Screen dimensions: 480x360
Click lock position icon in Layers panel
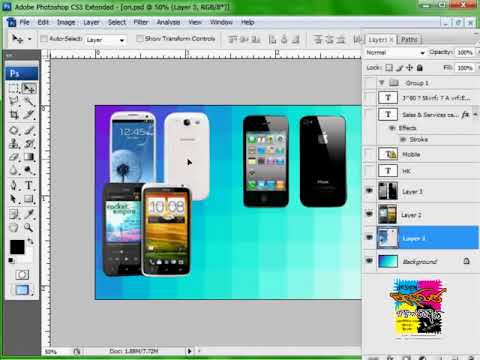(x=409, y=68)
